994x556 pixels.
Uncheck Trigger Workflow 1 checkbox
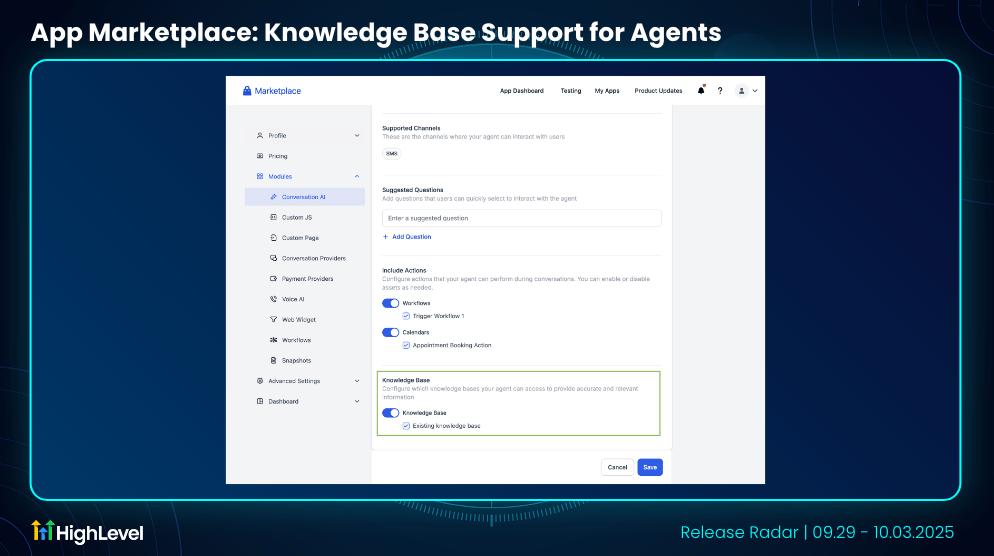coord(406,316)
